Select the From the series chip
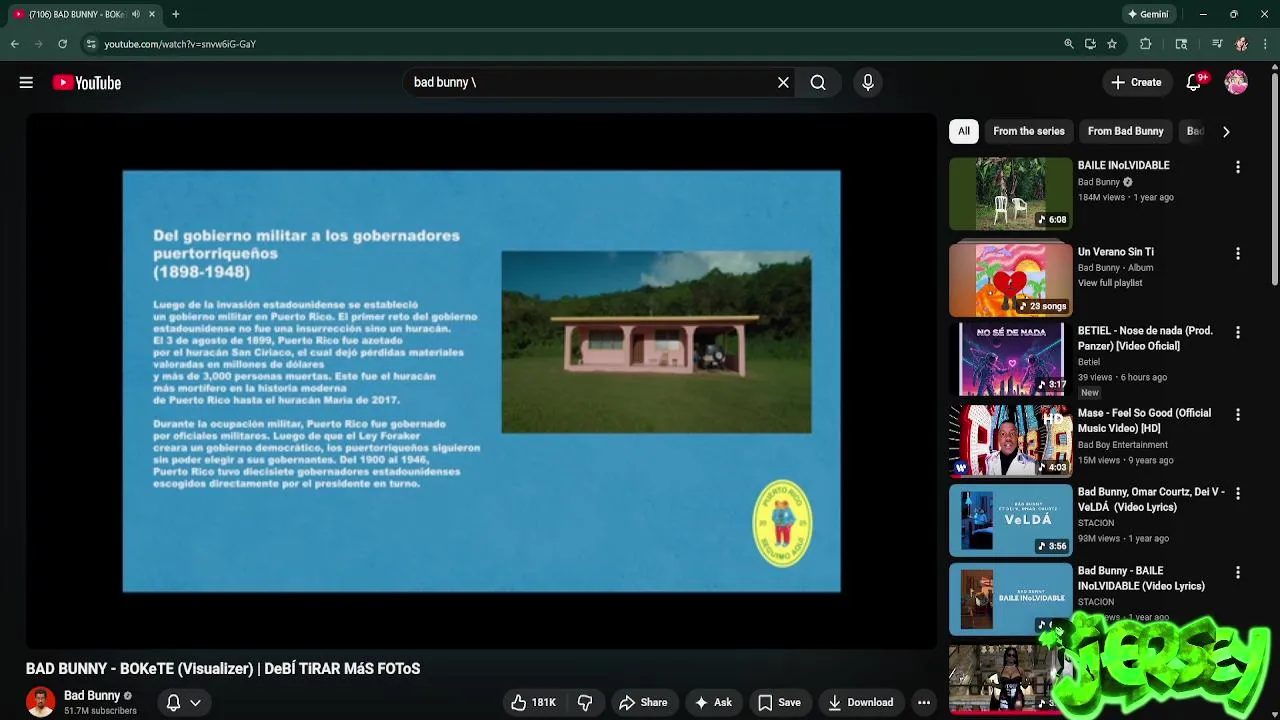 pyautogui.click(x=1029, y=131)
